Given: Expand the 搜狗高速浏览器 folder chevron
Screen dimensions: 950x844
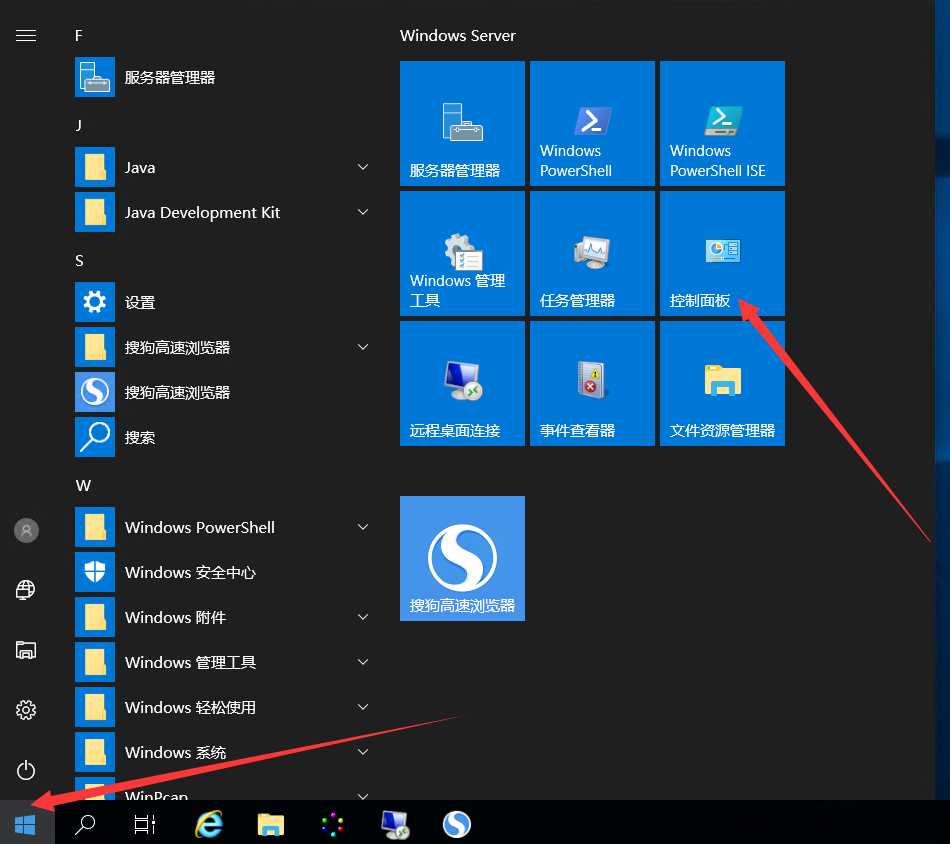Looking at the screenshot, I should pyautogui.click(x=363, y=347).
